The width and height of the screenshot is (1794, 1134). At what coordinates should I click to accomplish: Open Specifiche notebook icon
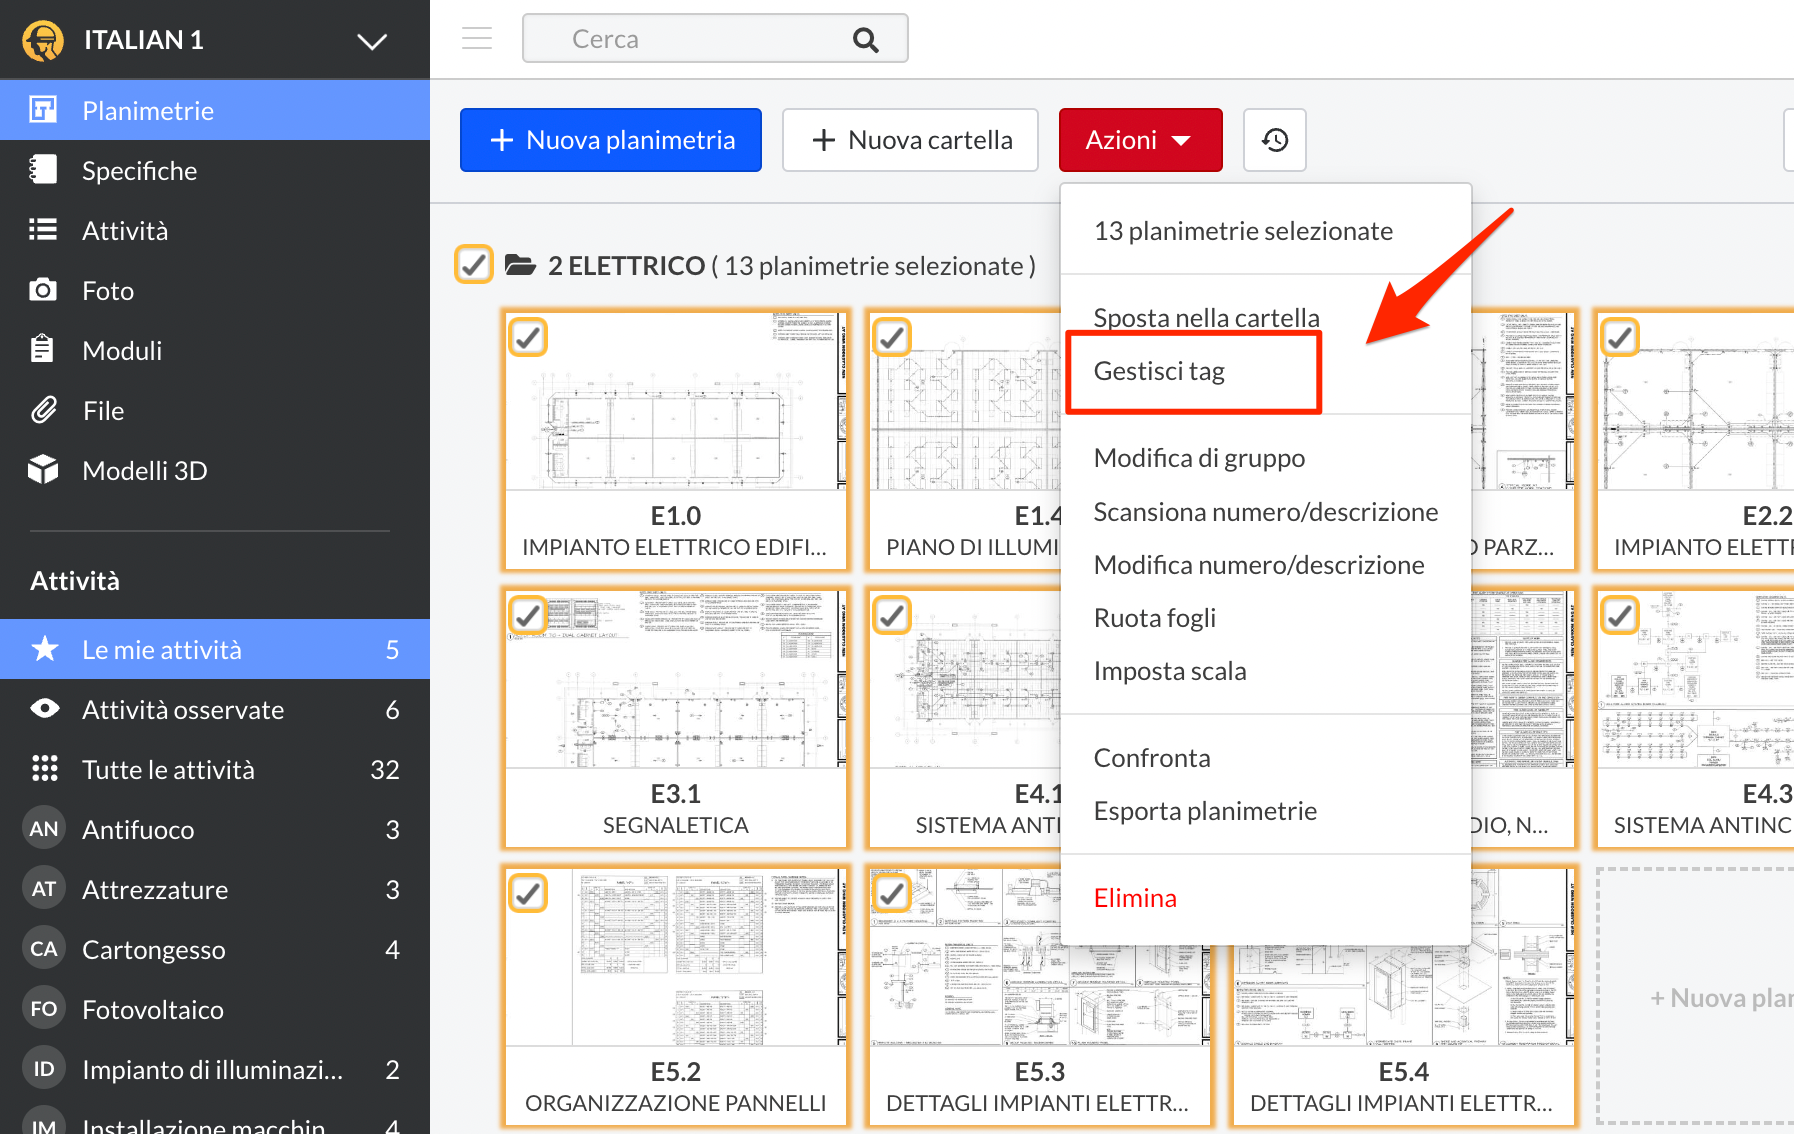tap(43, 170)
